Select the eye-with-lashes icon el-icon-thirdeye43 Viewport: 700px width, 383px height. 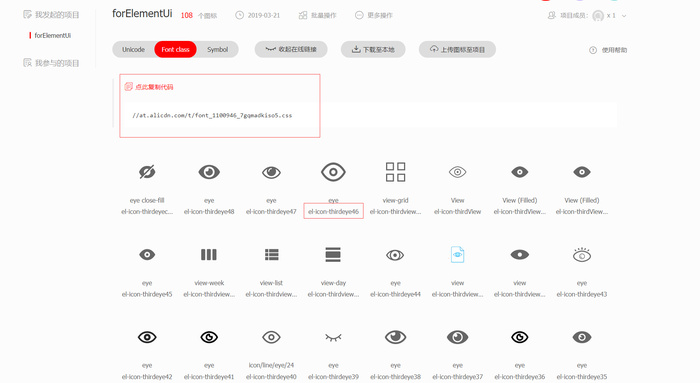pos(582,254)
